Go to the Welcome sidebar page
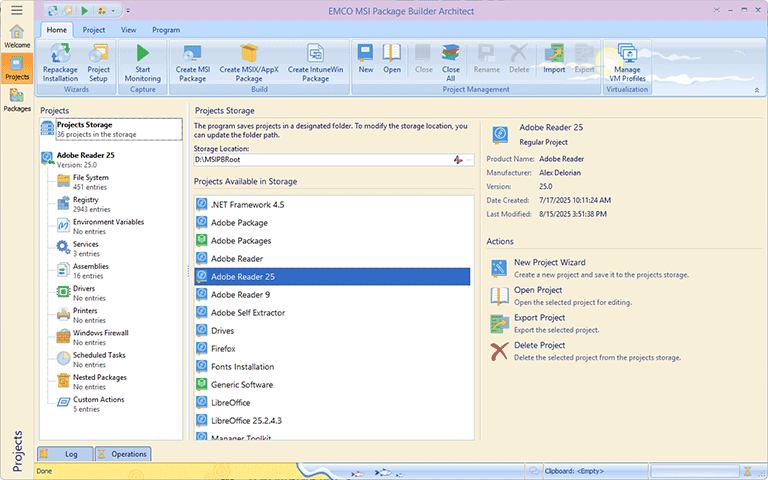The height and width of the screenshot is (480, 768). pos(16,36)
